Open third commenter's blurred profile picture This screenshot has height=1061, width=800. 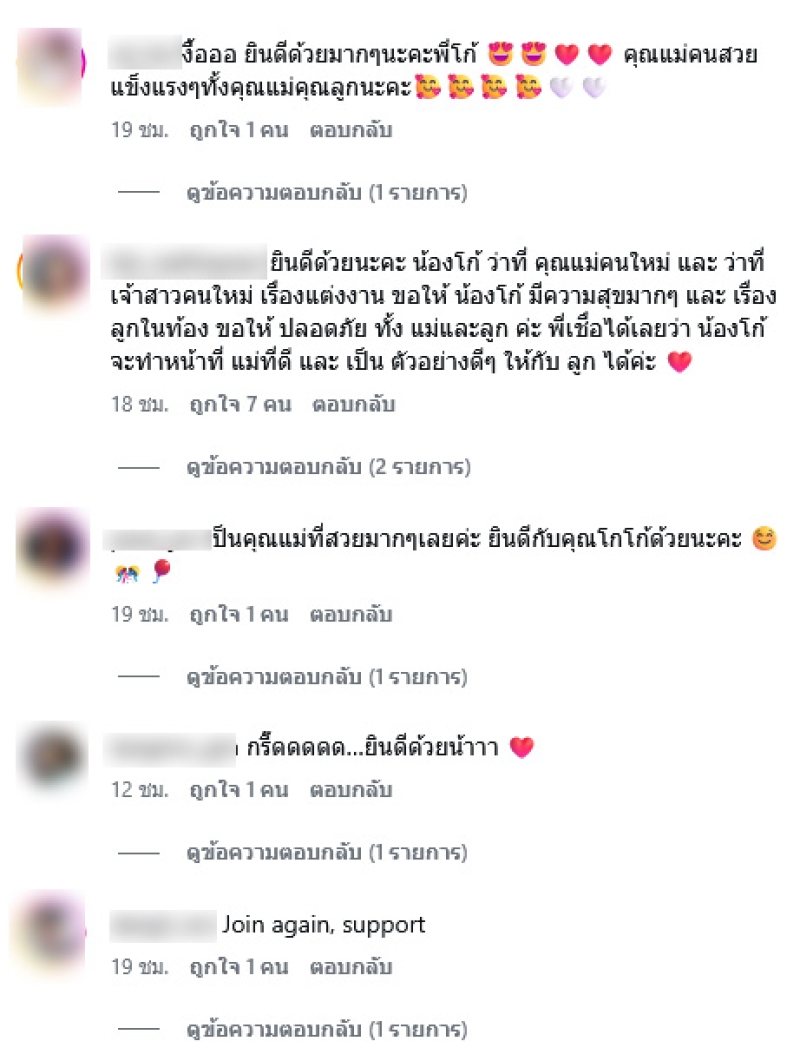click(53, 546)
